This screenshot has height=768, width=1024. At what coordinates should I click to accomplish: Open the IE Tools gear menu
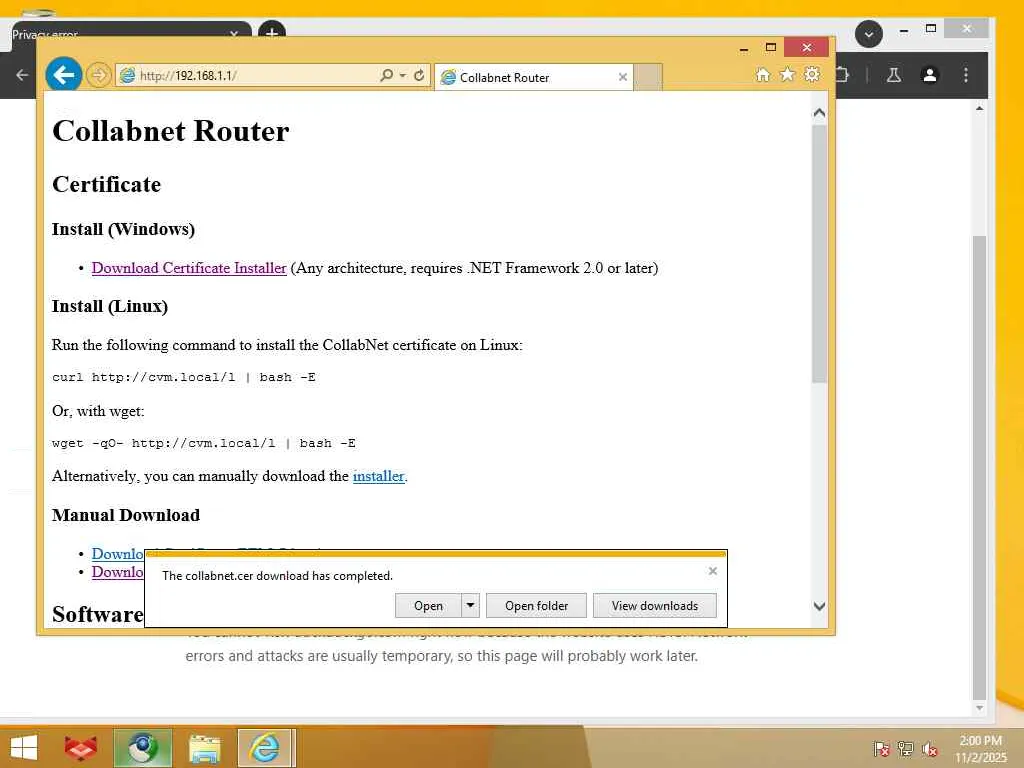coord(812,74)
